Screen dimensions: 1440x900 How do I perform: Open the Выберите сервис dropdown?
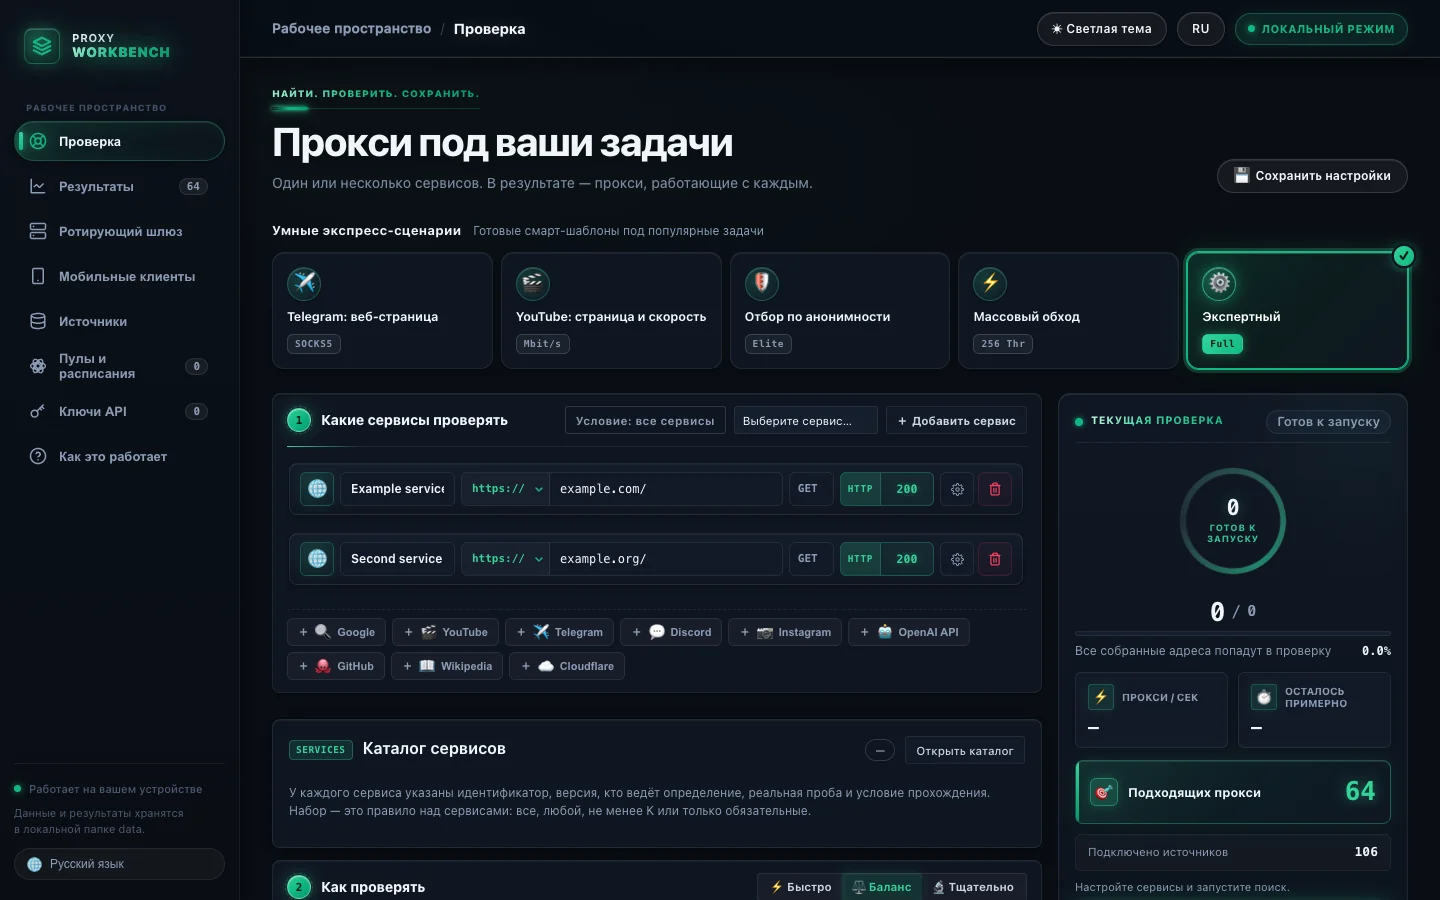tap(805, 421)
